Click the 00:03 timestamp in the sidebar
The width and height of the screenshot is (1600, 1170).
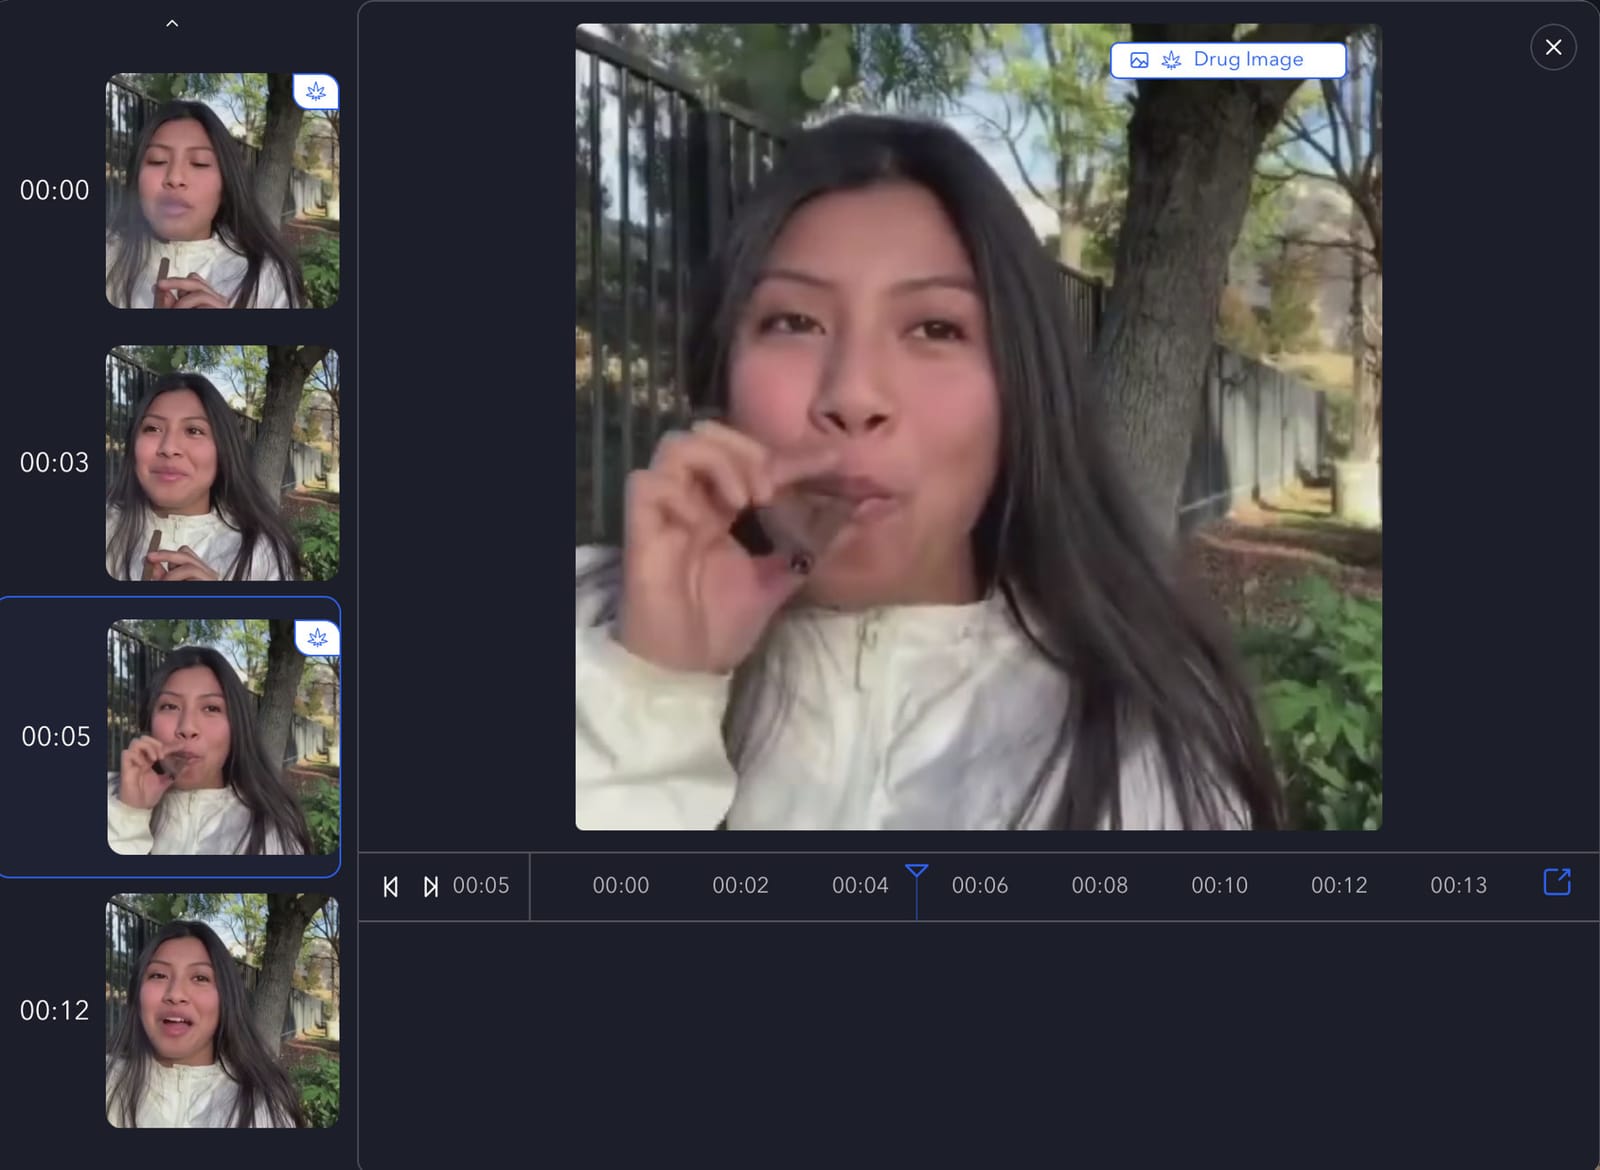[55, 463]
